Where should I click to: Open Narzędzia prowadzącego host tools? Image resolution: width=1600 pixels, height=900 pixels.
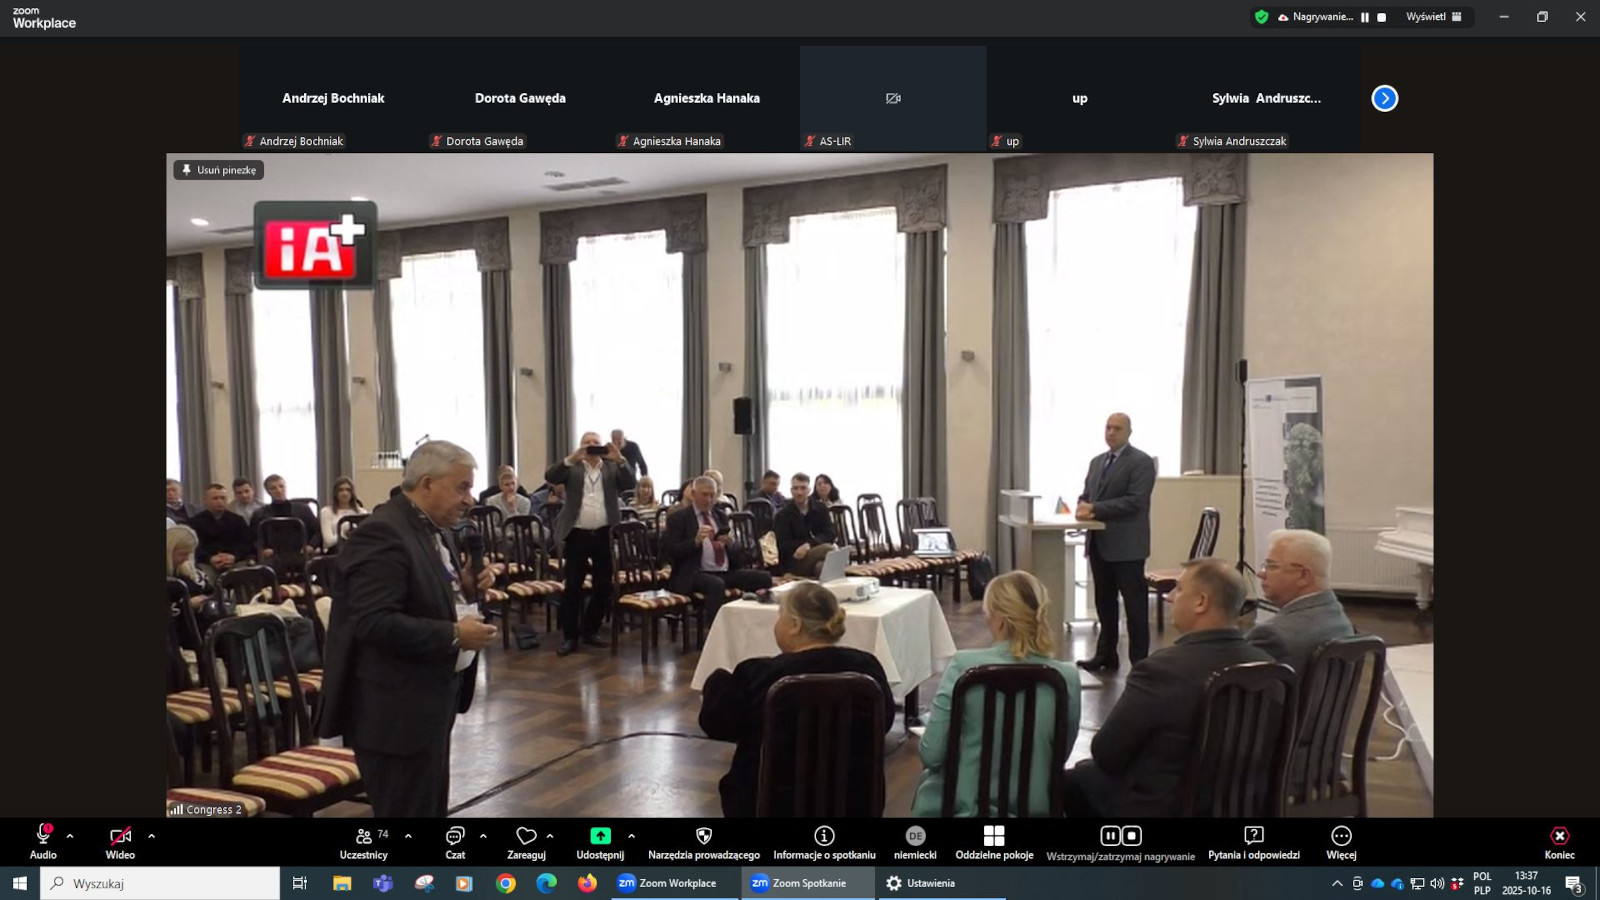point(704,842)
